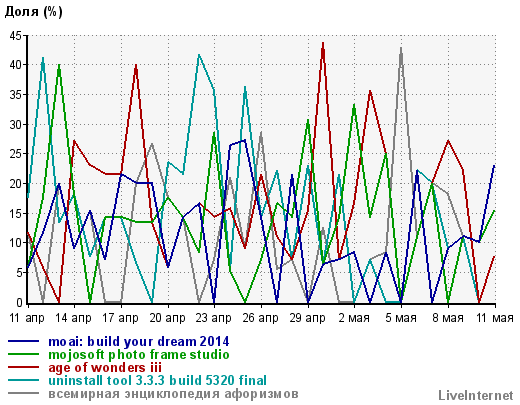
Task: Click the 'age of wonders iii' legend label
Action: pyautogui.click(x=105, y=368)
